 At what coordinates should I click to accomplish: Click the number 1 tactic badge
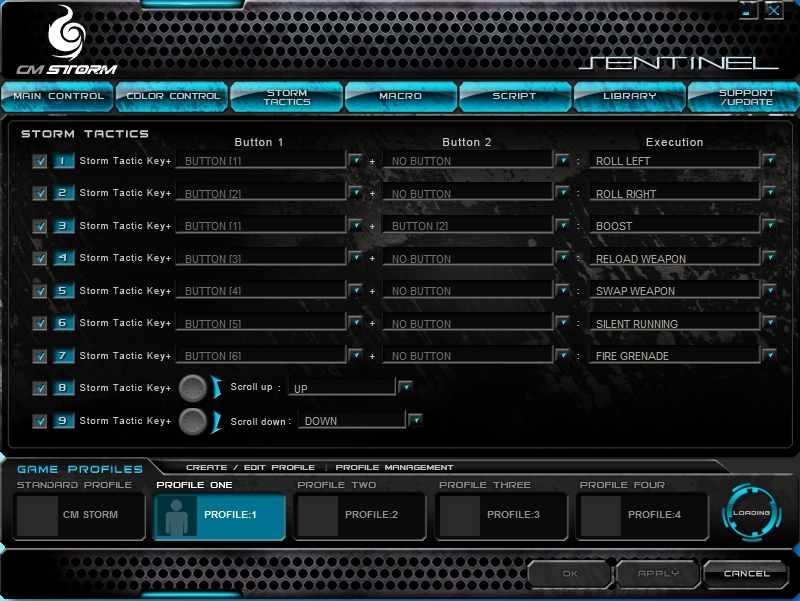point(63,161)
